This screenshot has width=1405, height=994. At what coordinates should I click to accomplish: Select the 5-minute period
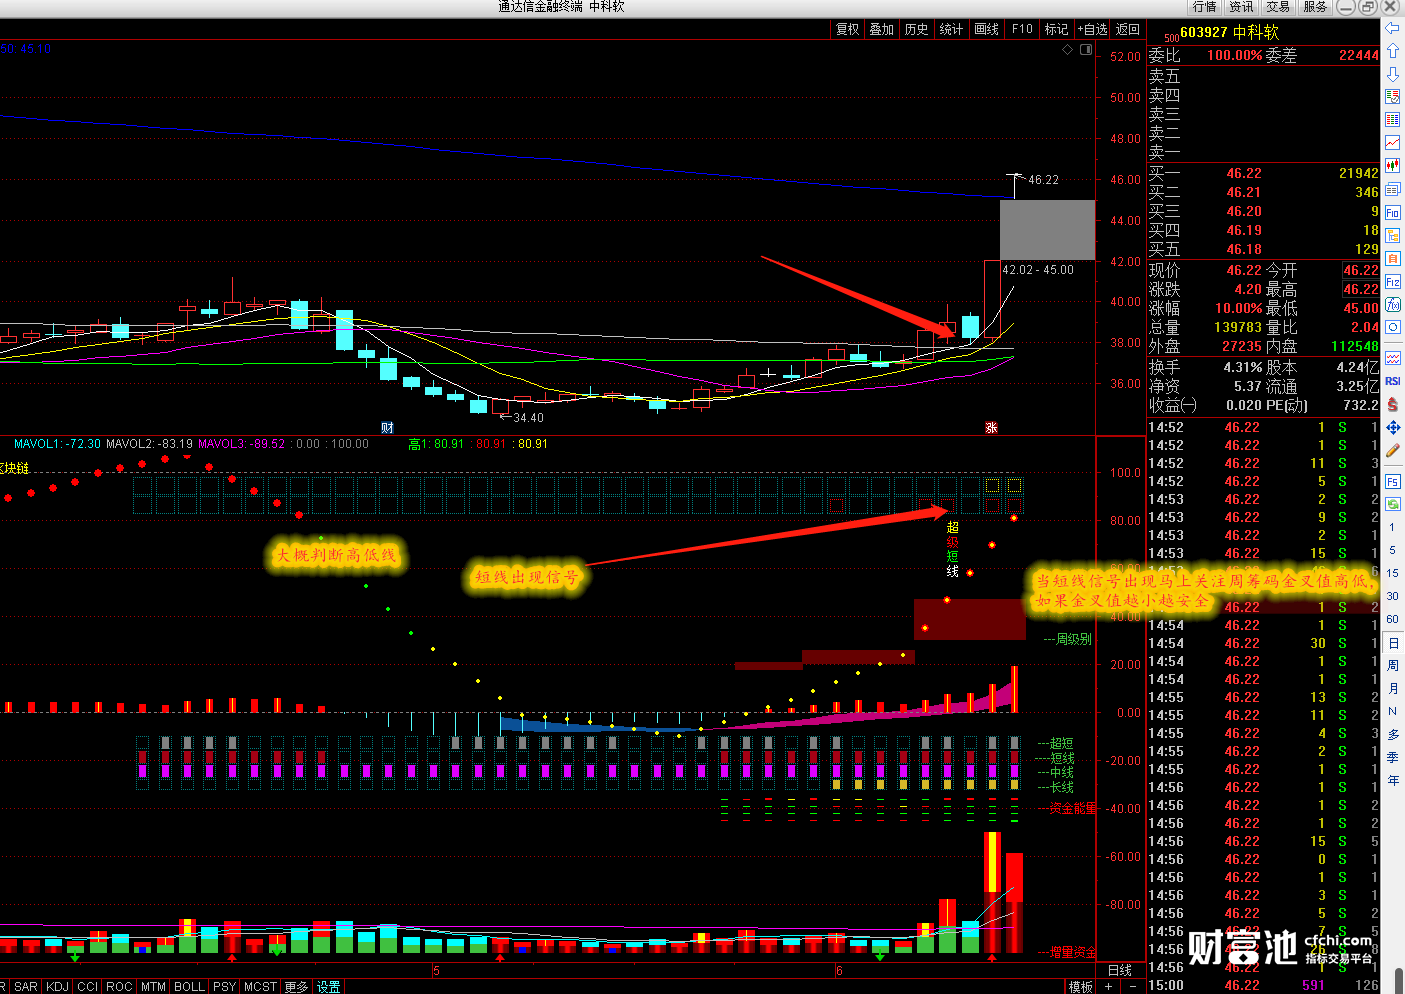[1392, 551]
